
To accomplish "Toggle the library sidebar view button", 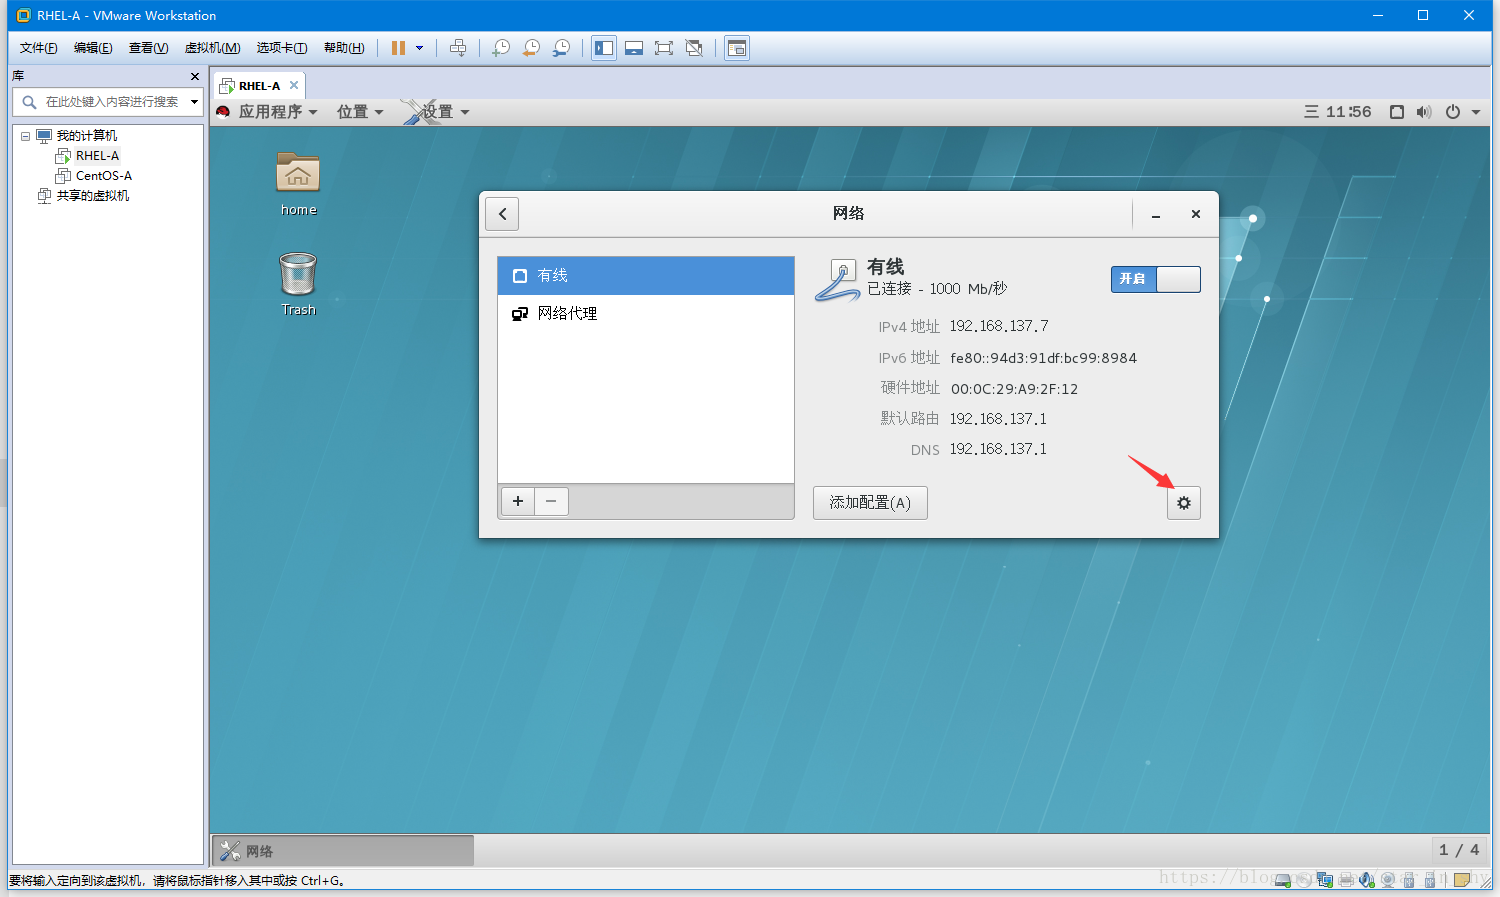I will (x=604, y=48).
